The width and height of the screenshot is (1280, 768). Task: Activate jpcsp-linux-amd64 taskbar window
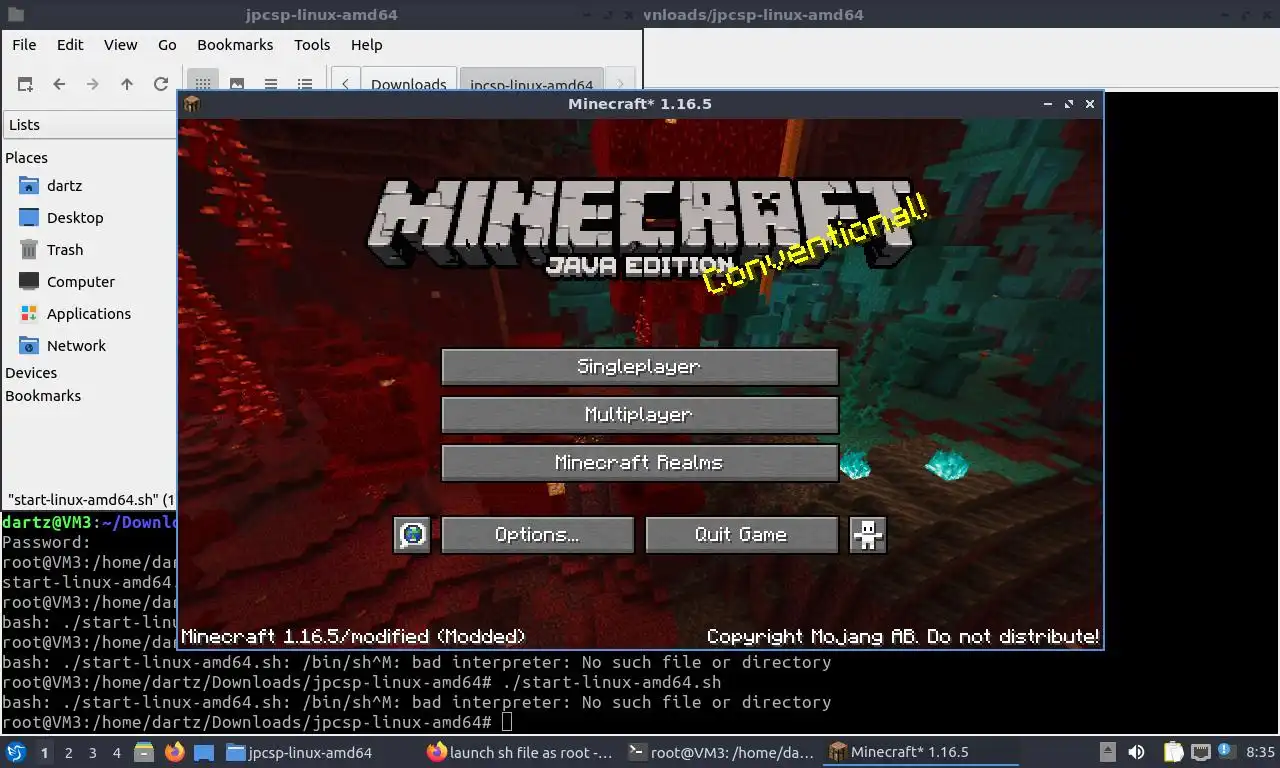point(320,752)
